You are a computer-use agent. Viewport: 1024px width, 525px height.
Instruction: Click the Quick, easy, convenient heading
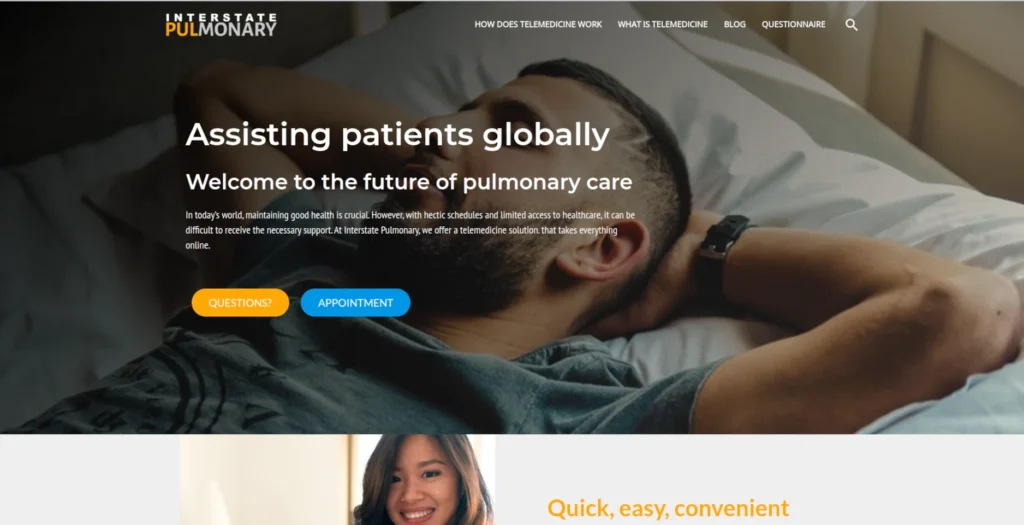click(668, 508)
